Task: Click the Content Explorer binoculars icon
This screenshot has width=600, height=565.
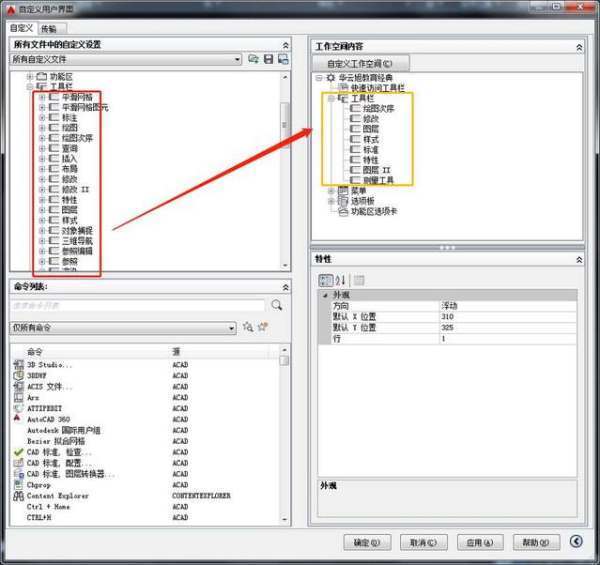Action: (x=18, y=496)
